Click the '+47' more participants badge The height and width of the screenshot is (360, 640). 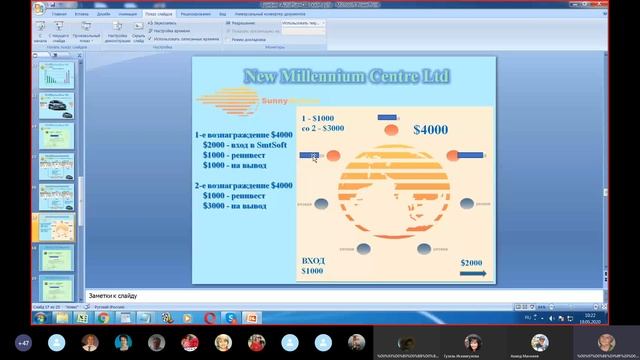(x=23, y=343)
